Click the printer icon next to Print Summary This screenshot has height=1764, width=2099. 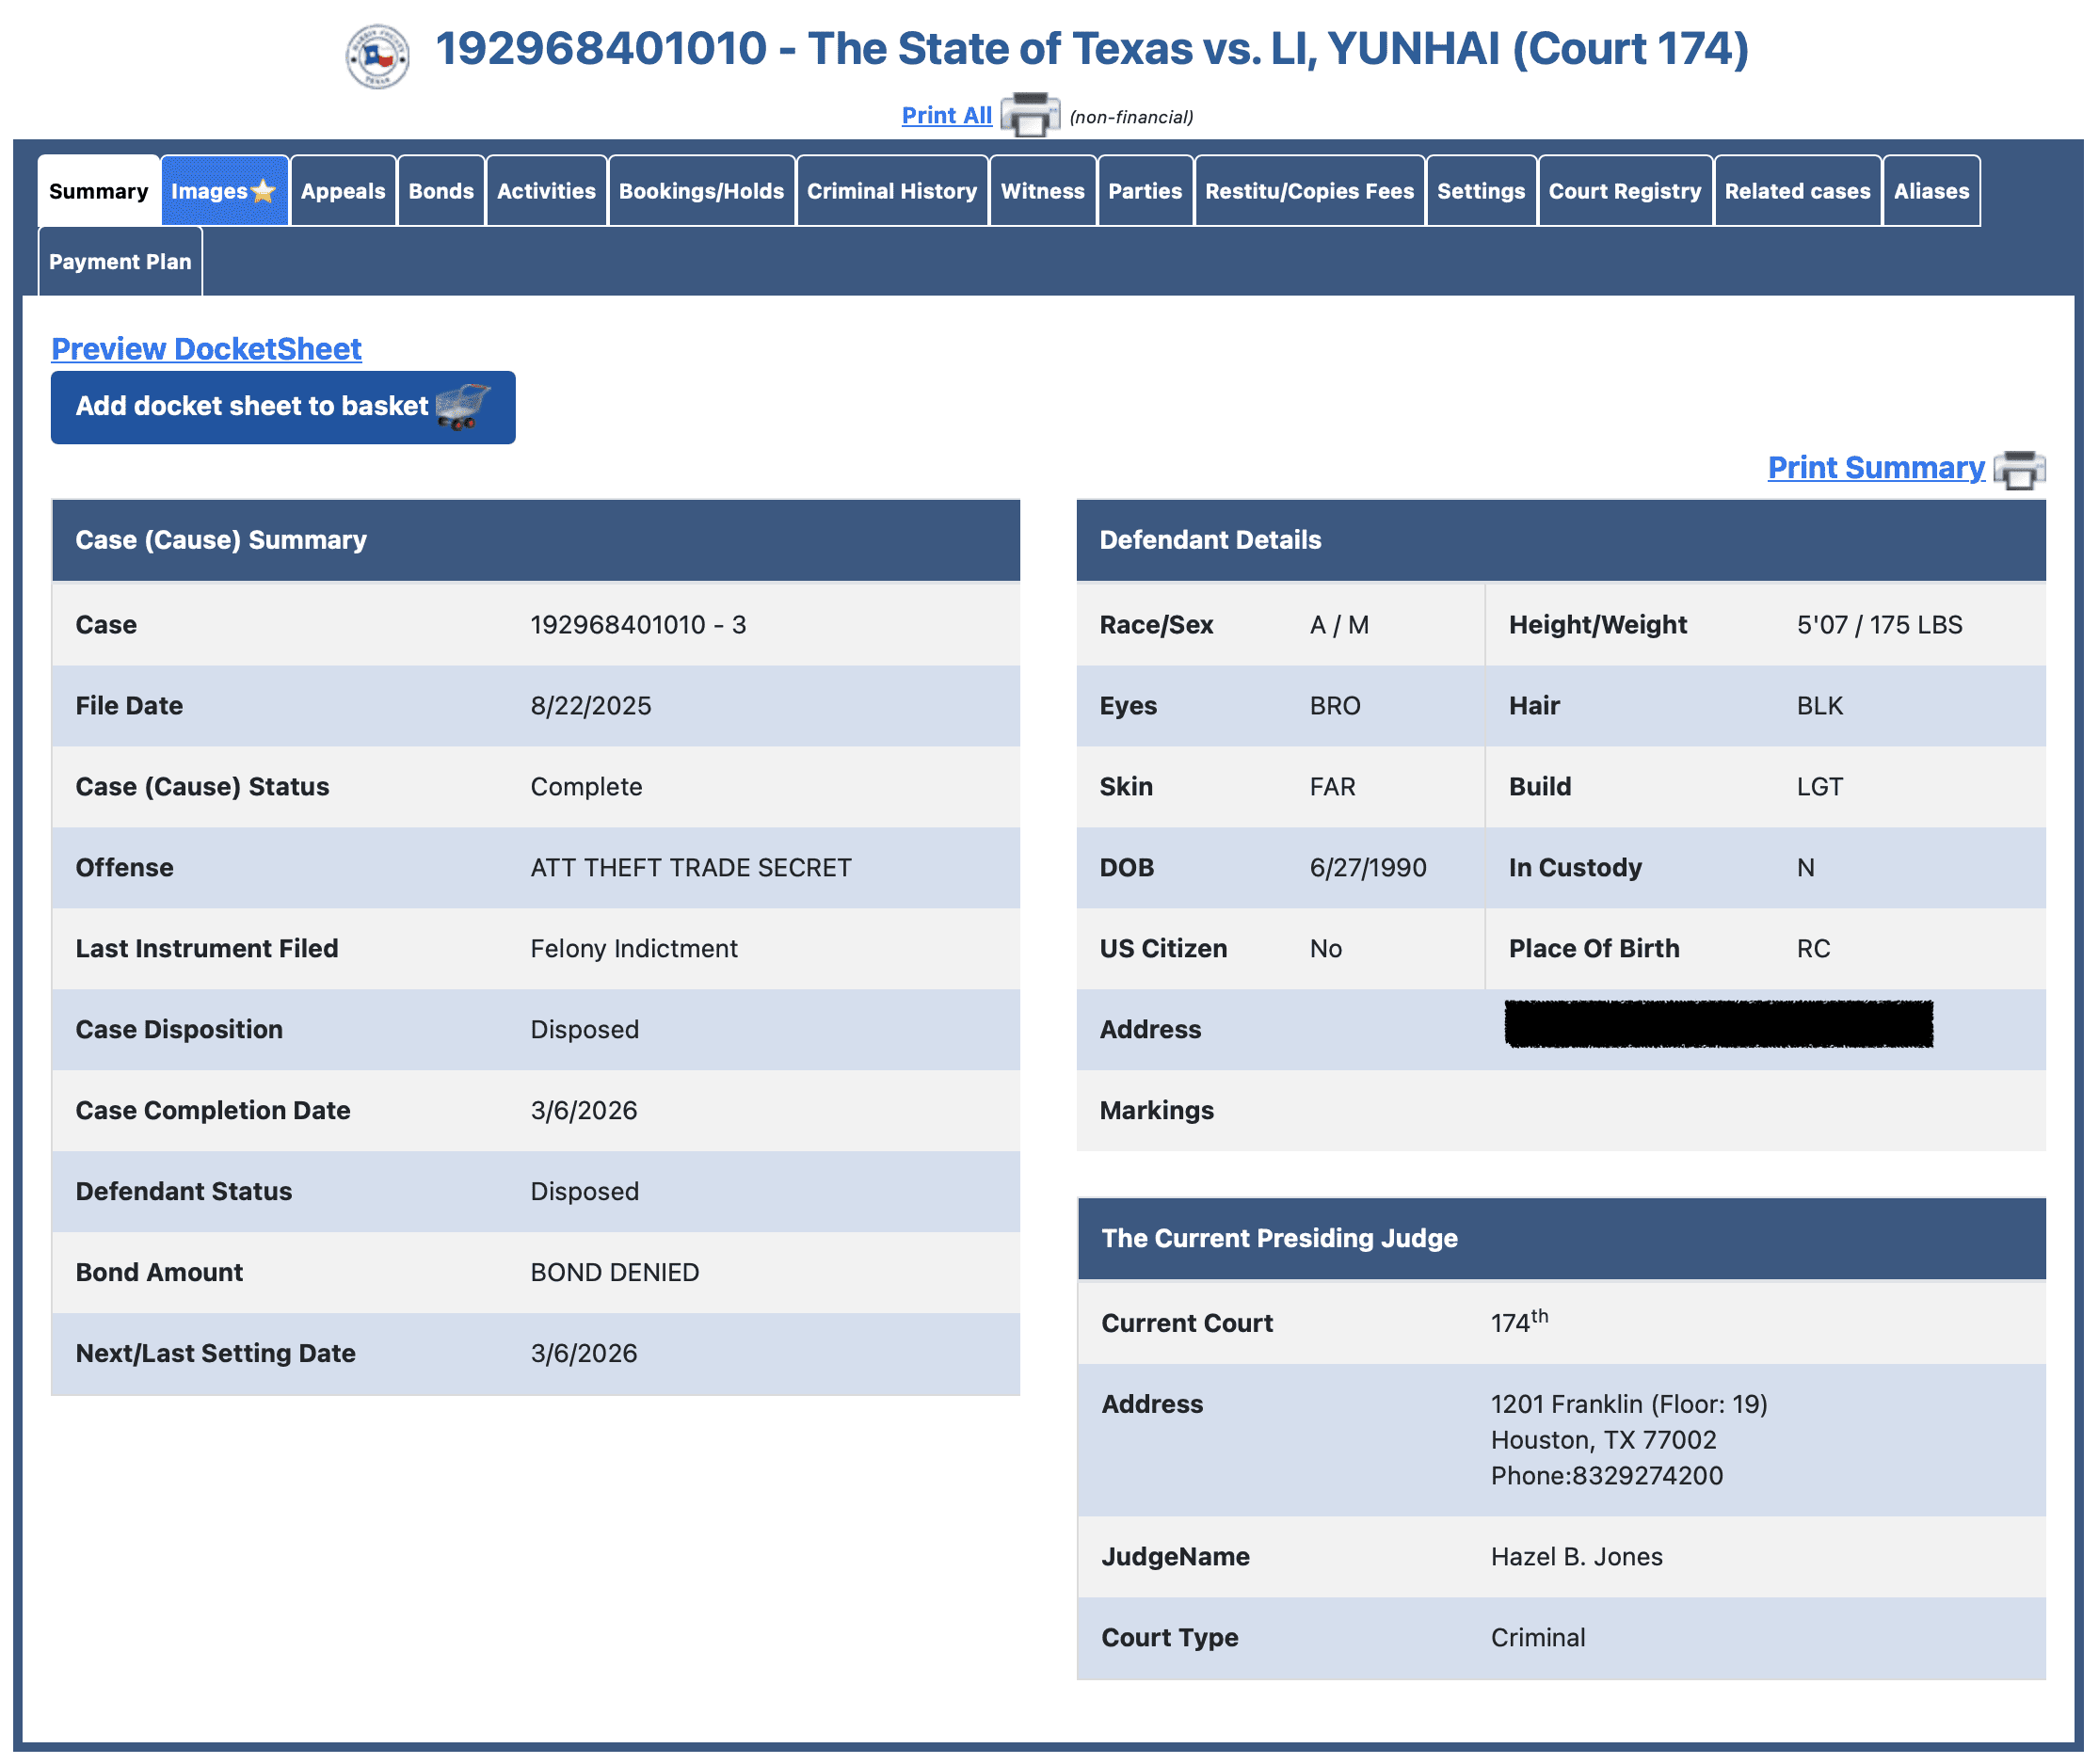(x=2018, y=469)
